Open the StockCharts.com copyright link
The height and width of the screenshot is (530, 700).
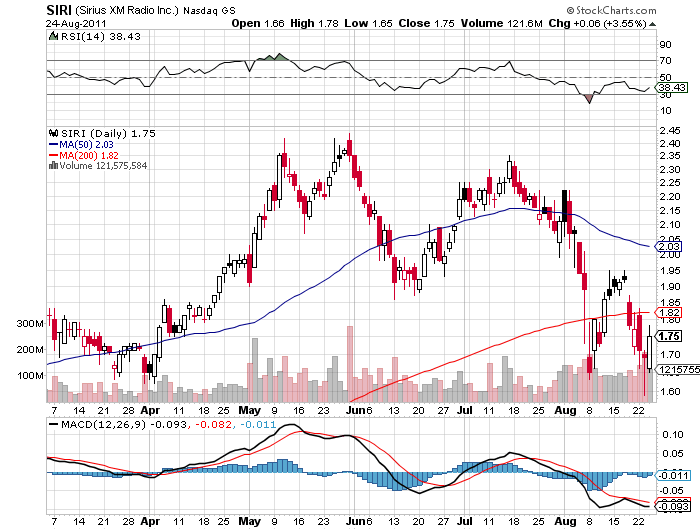pos(612,10)
